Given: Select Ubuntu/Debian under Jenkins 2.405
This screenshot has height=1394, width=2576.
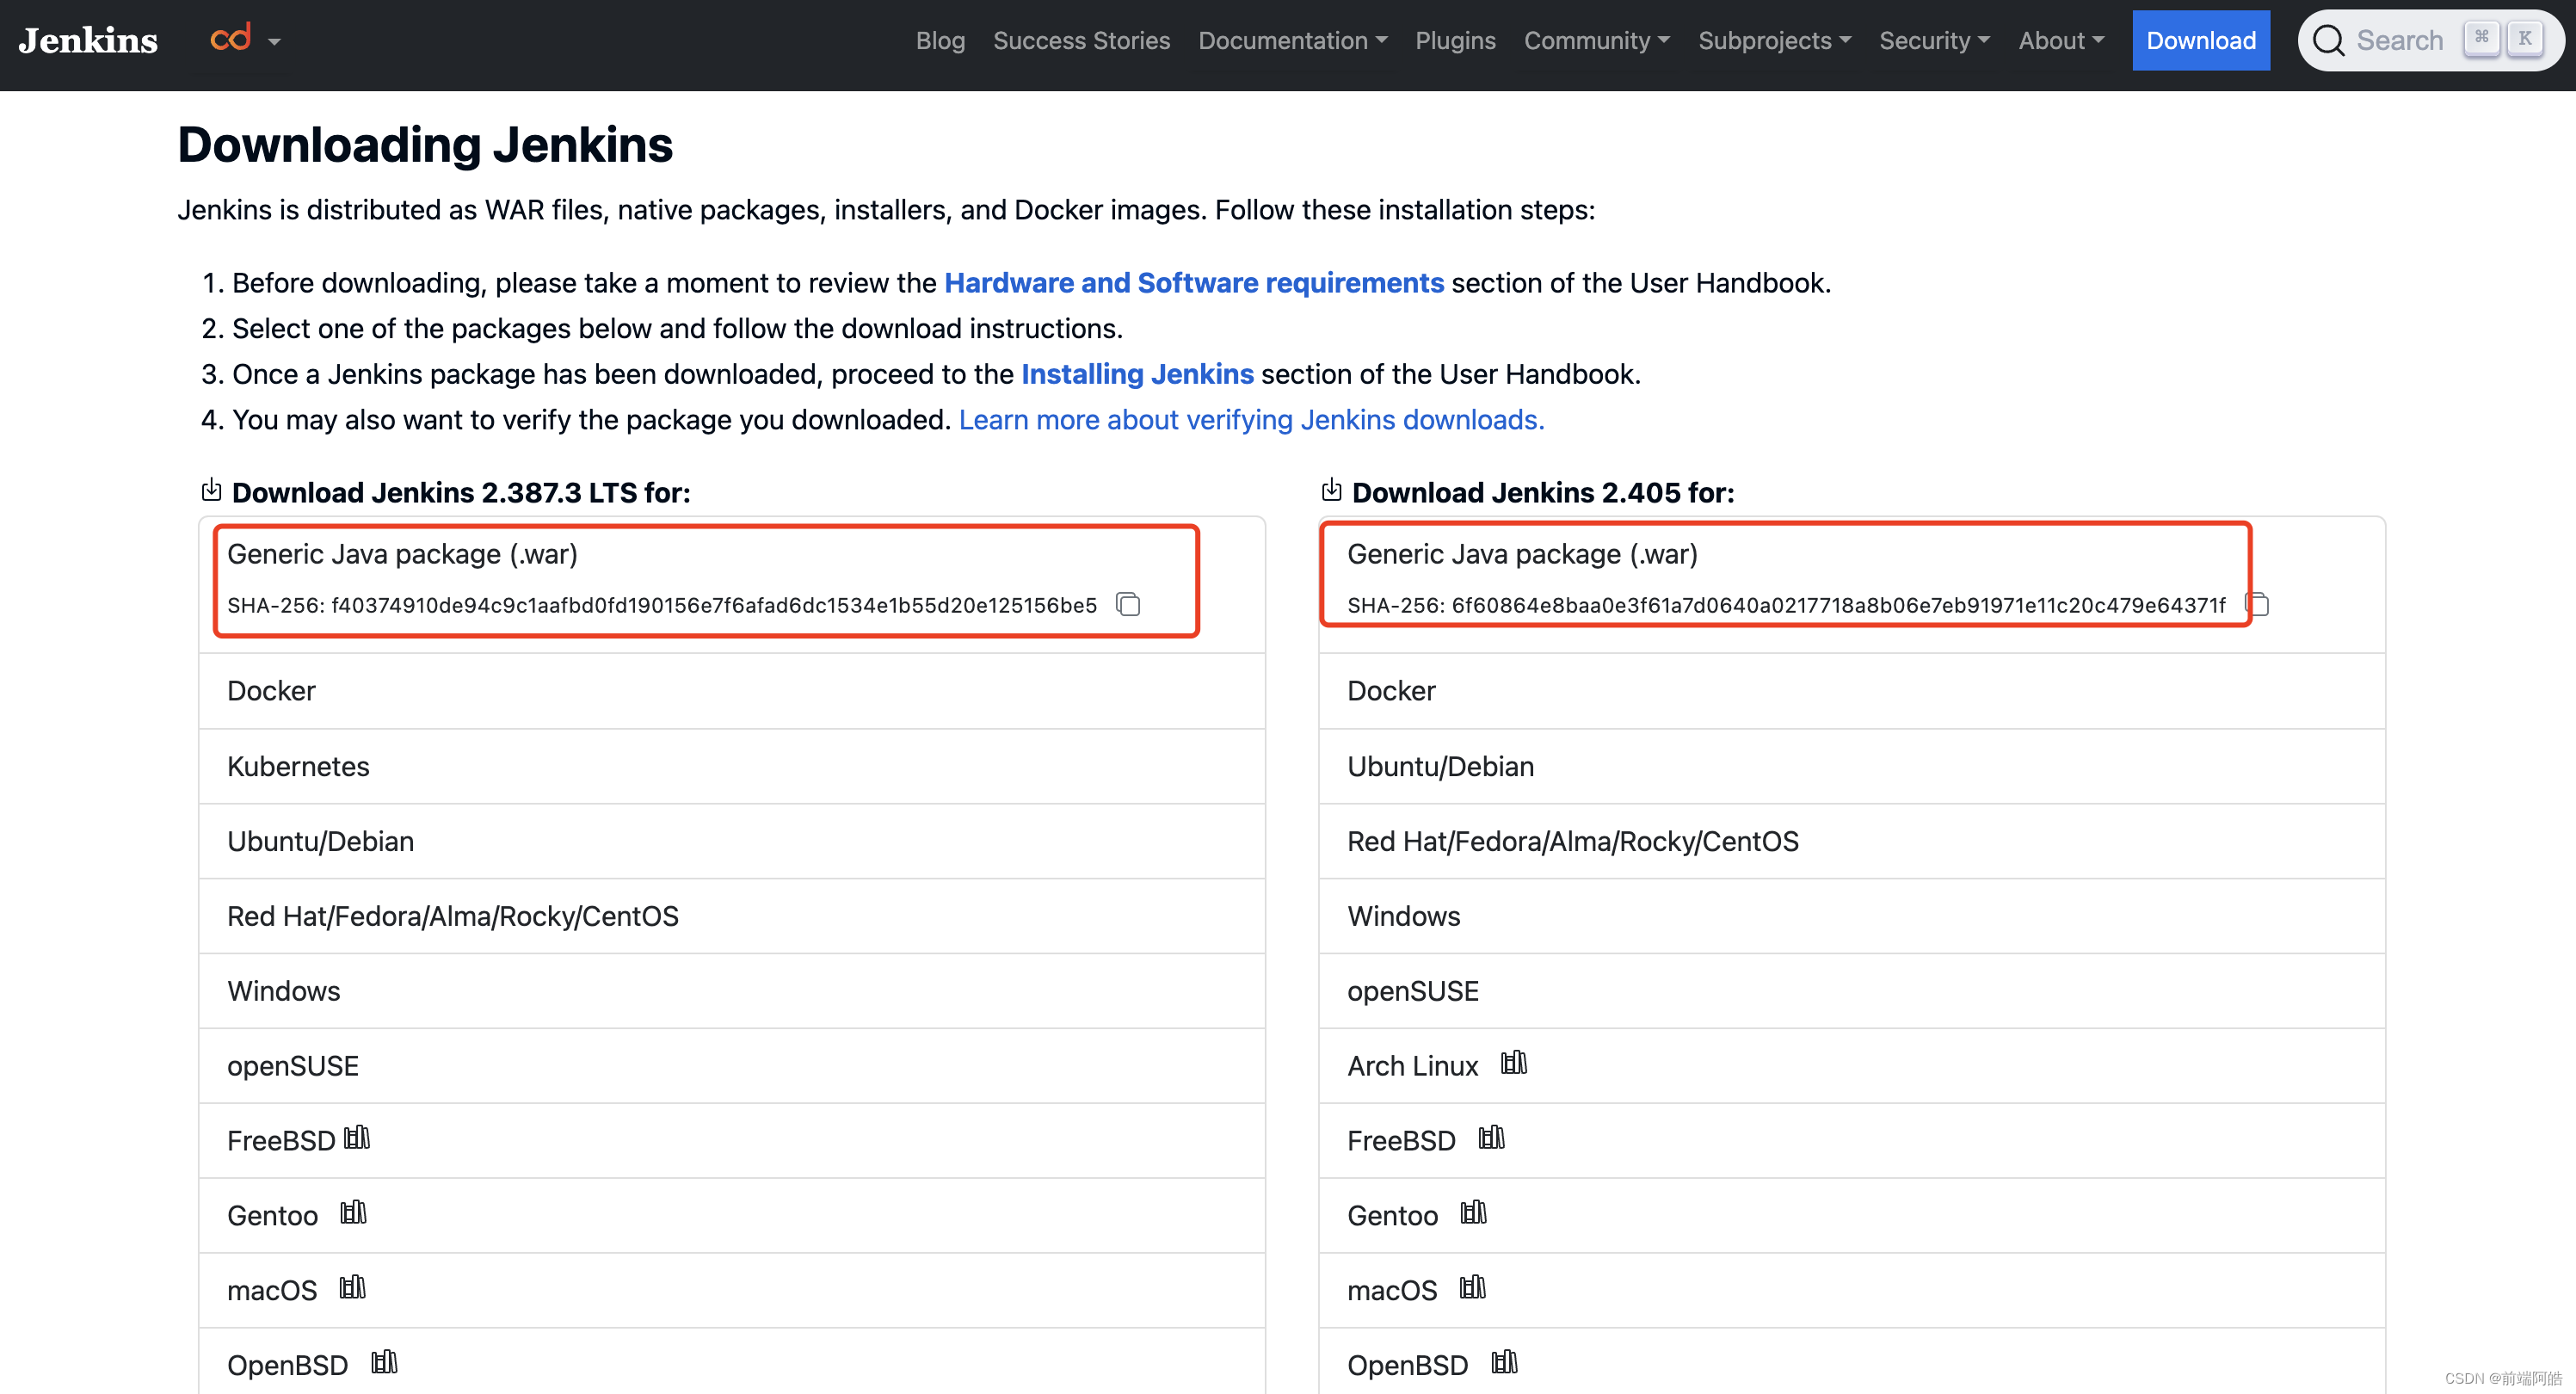Looking at the screenshot, I should point(1852,766).
